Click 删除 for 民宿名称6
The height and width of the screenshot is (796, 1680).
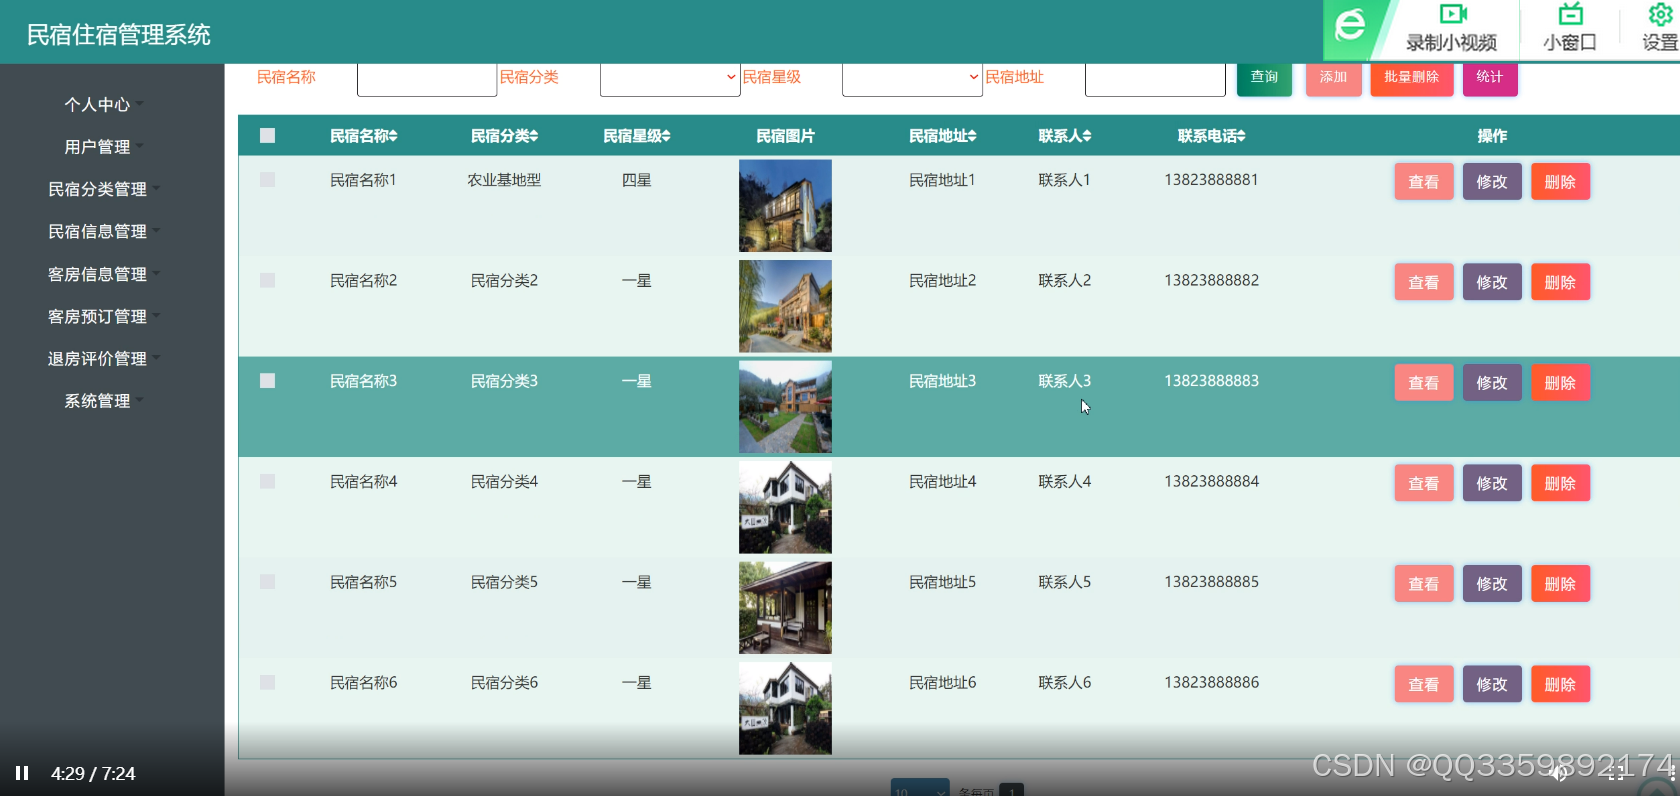point(1560,684)
